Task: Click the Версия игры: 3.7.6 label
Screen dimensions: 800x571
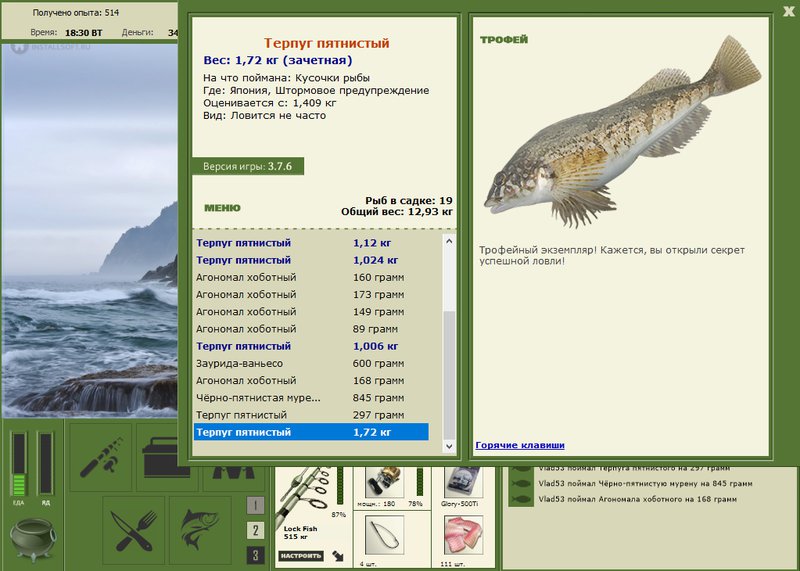Action: point(247,166)
